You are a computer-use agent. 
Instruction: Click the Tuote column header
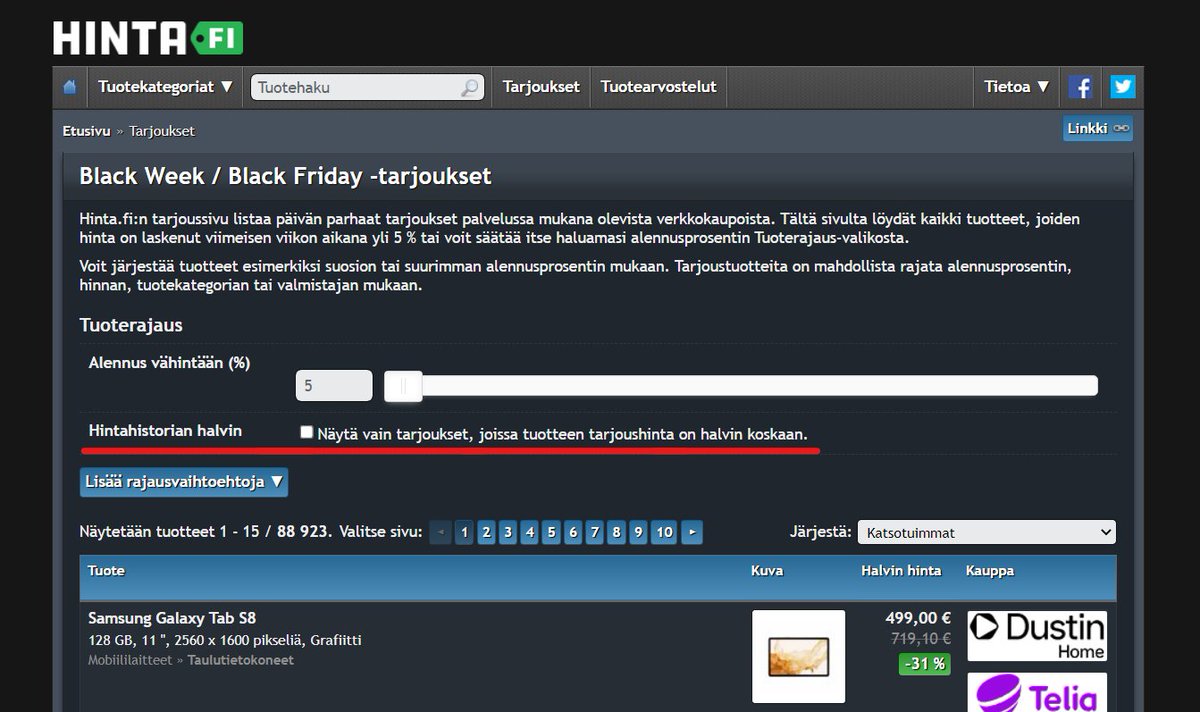click(x=106, y=571)
